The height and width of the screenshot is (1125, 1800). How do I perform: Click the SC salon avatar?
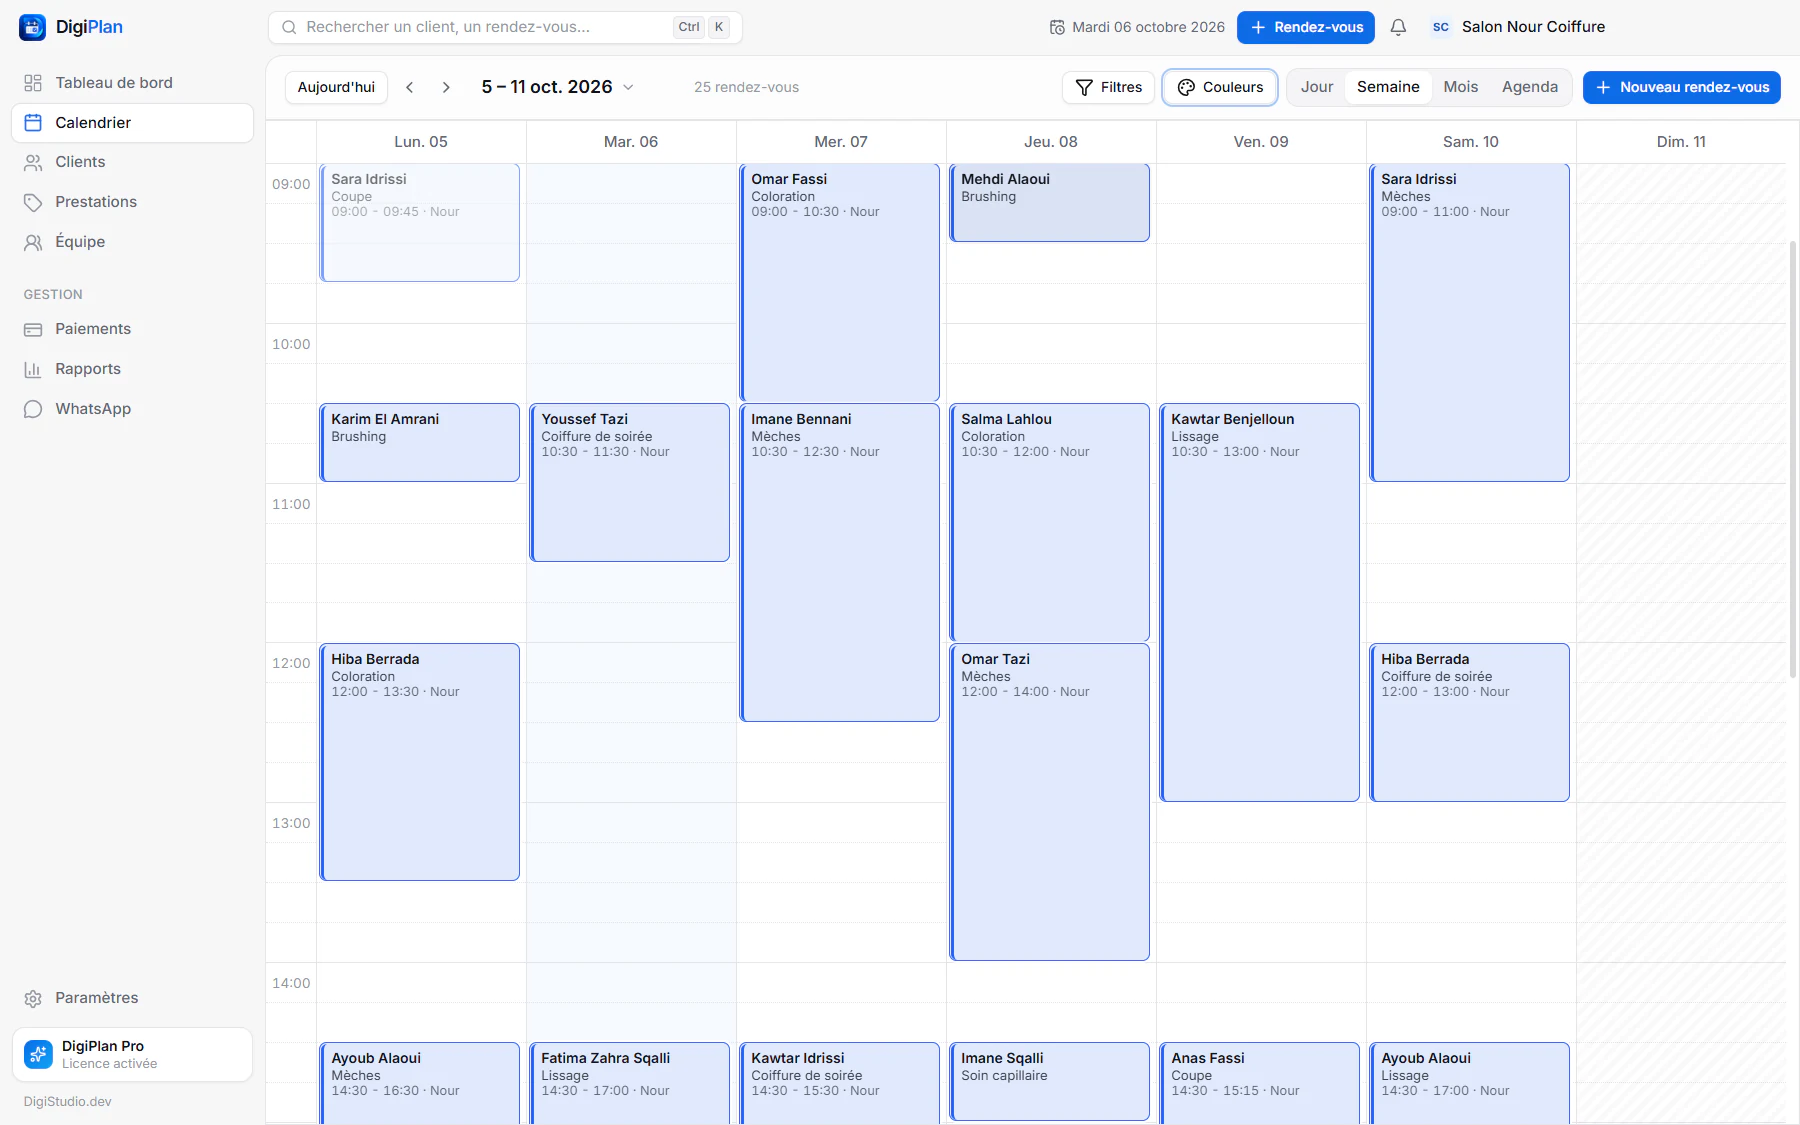(1440, 27)
